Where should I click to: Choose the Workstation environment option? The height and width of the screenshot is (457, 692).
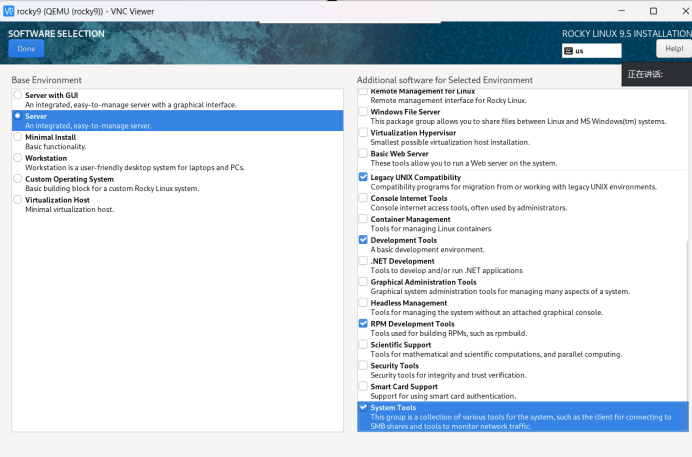pyautogui.click(x=18, y=158)
